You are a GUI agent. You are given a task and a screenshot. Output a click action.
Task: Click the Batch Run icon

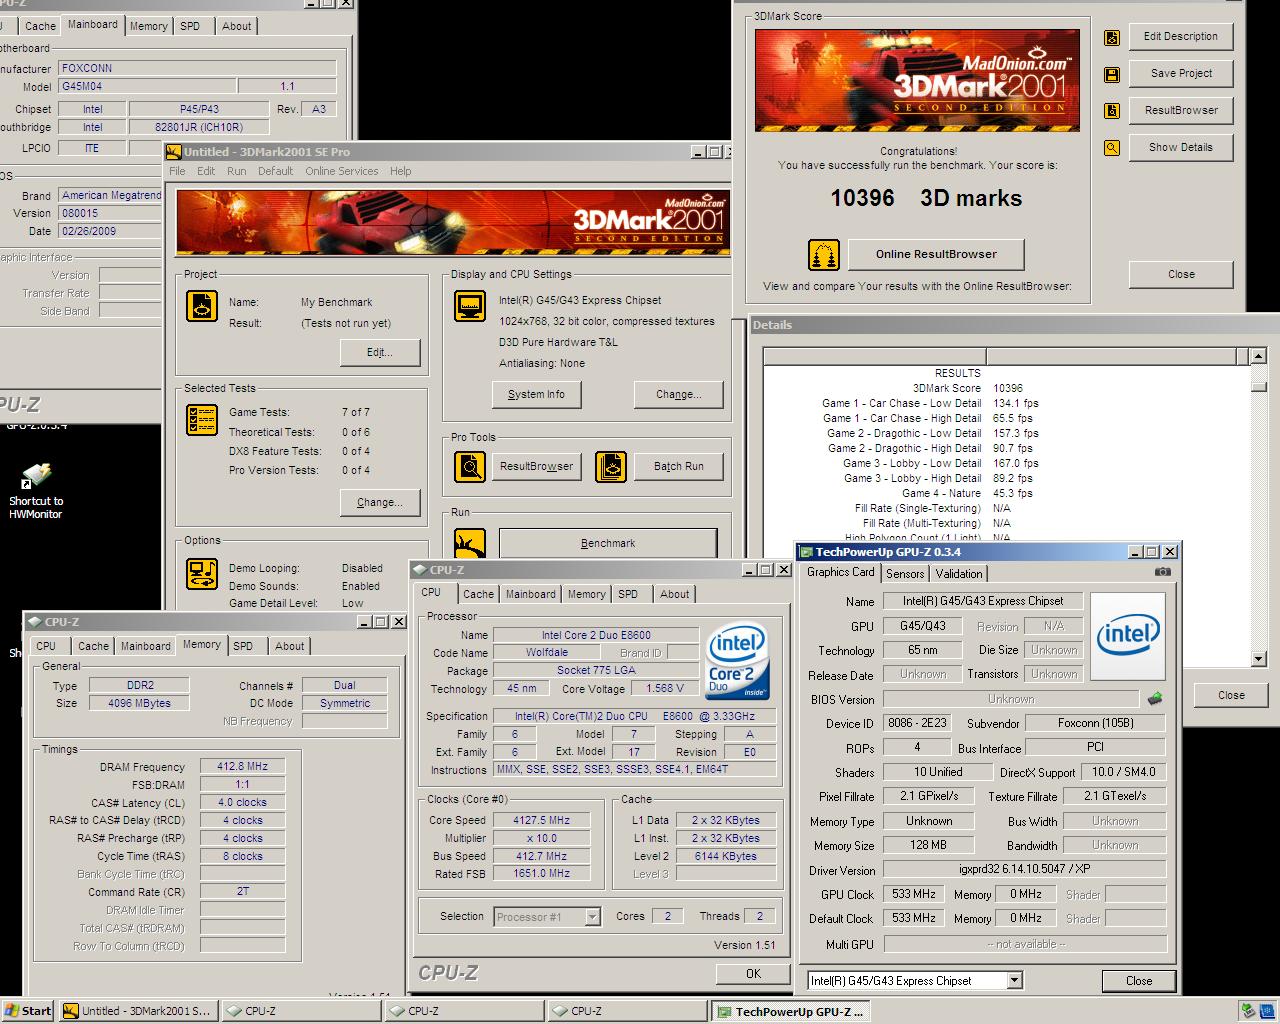coord(611,467)
